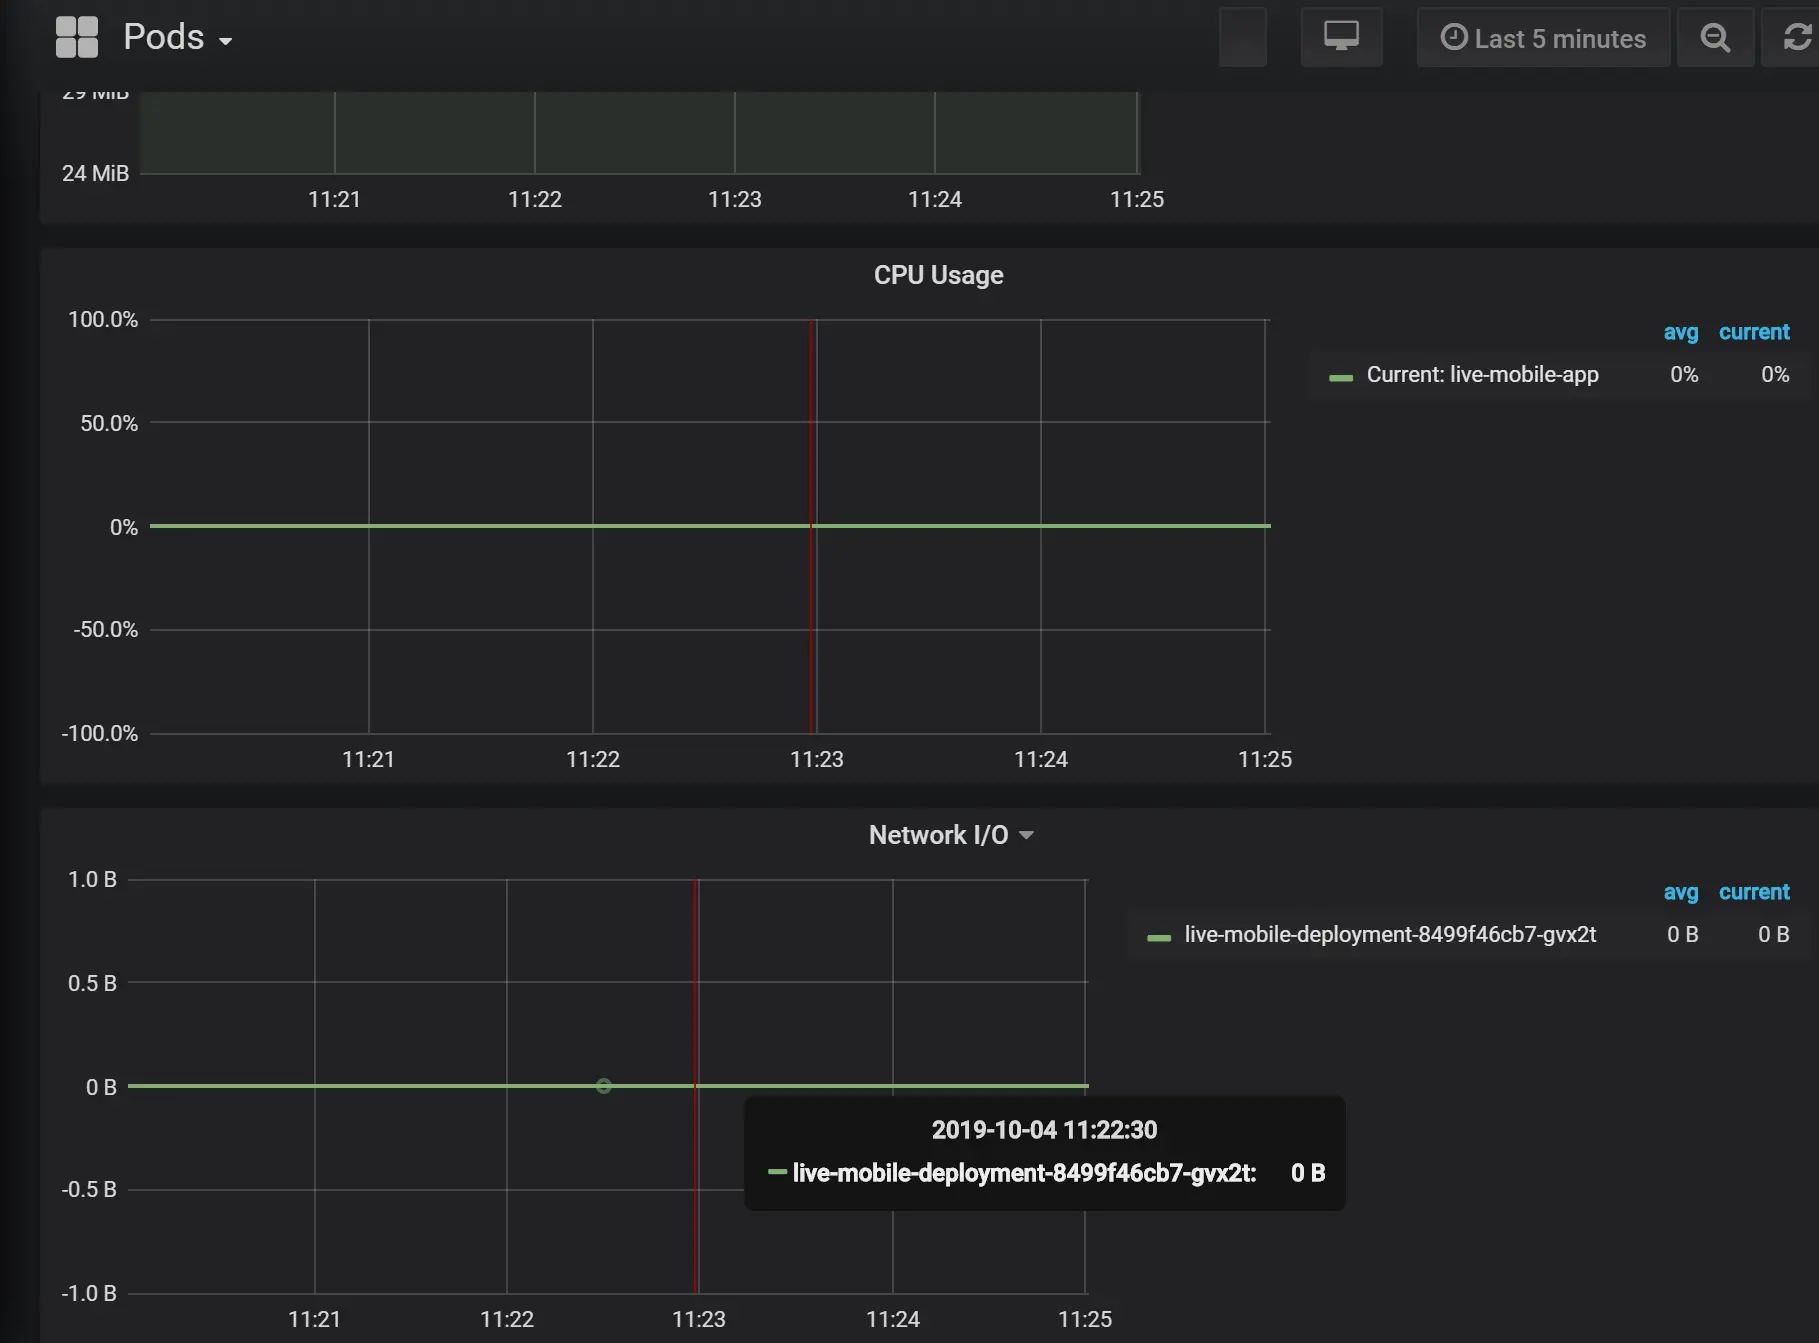The height and width of the screenshot is (1343, 1819).
Task: Open color picker for live-mobile-deployment legend series
Action: tap(1159, 938)
